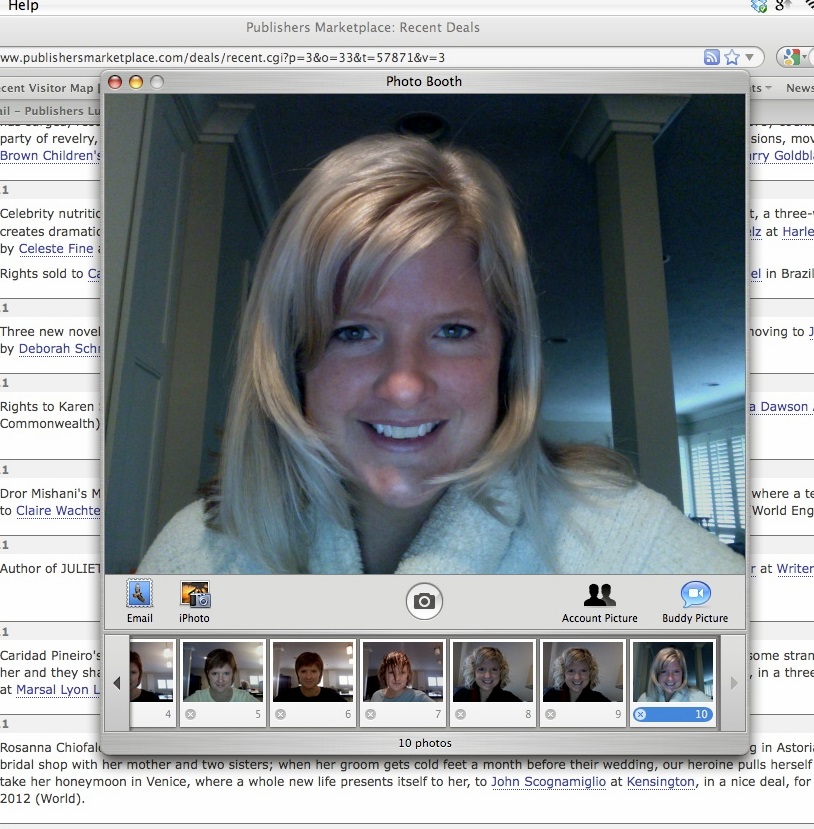814x829 pixels.
Task: Open Deborah Sch link in browser page
Action: [x=59, y=348]
